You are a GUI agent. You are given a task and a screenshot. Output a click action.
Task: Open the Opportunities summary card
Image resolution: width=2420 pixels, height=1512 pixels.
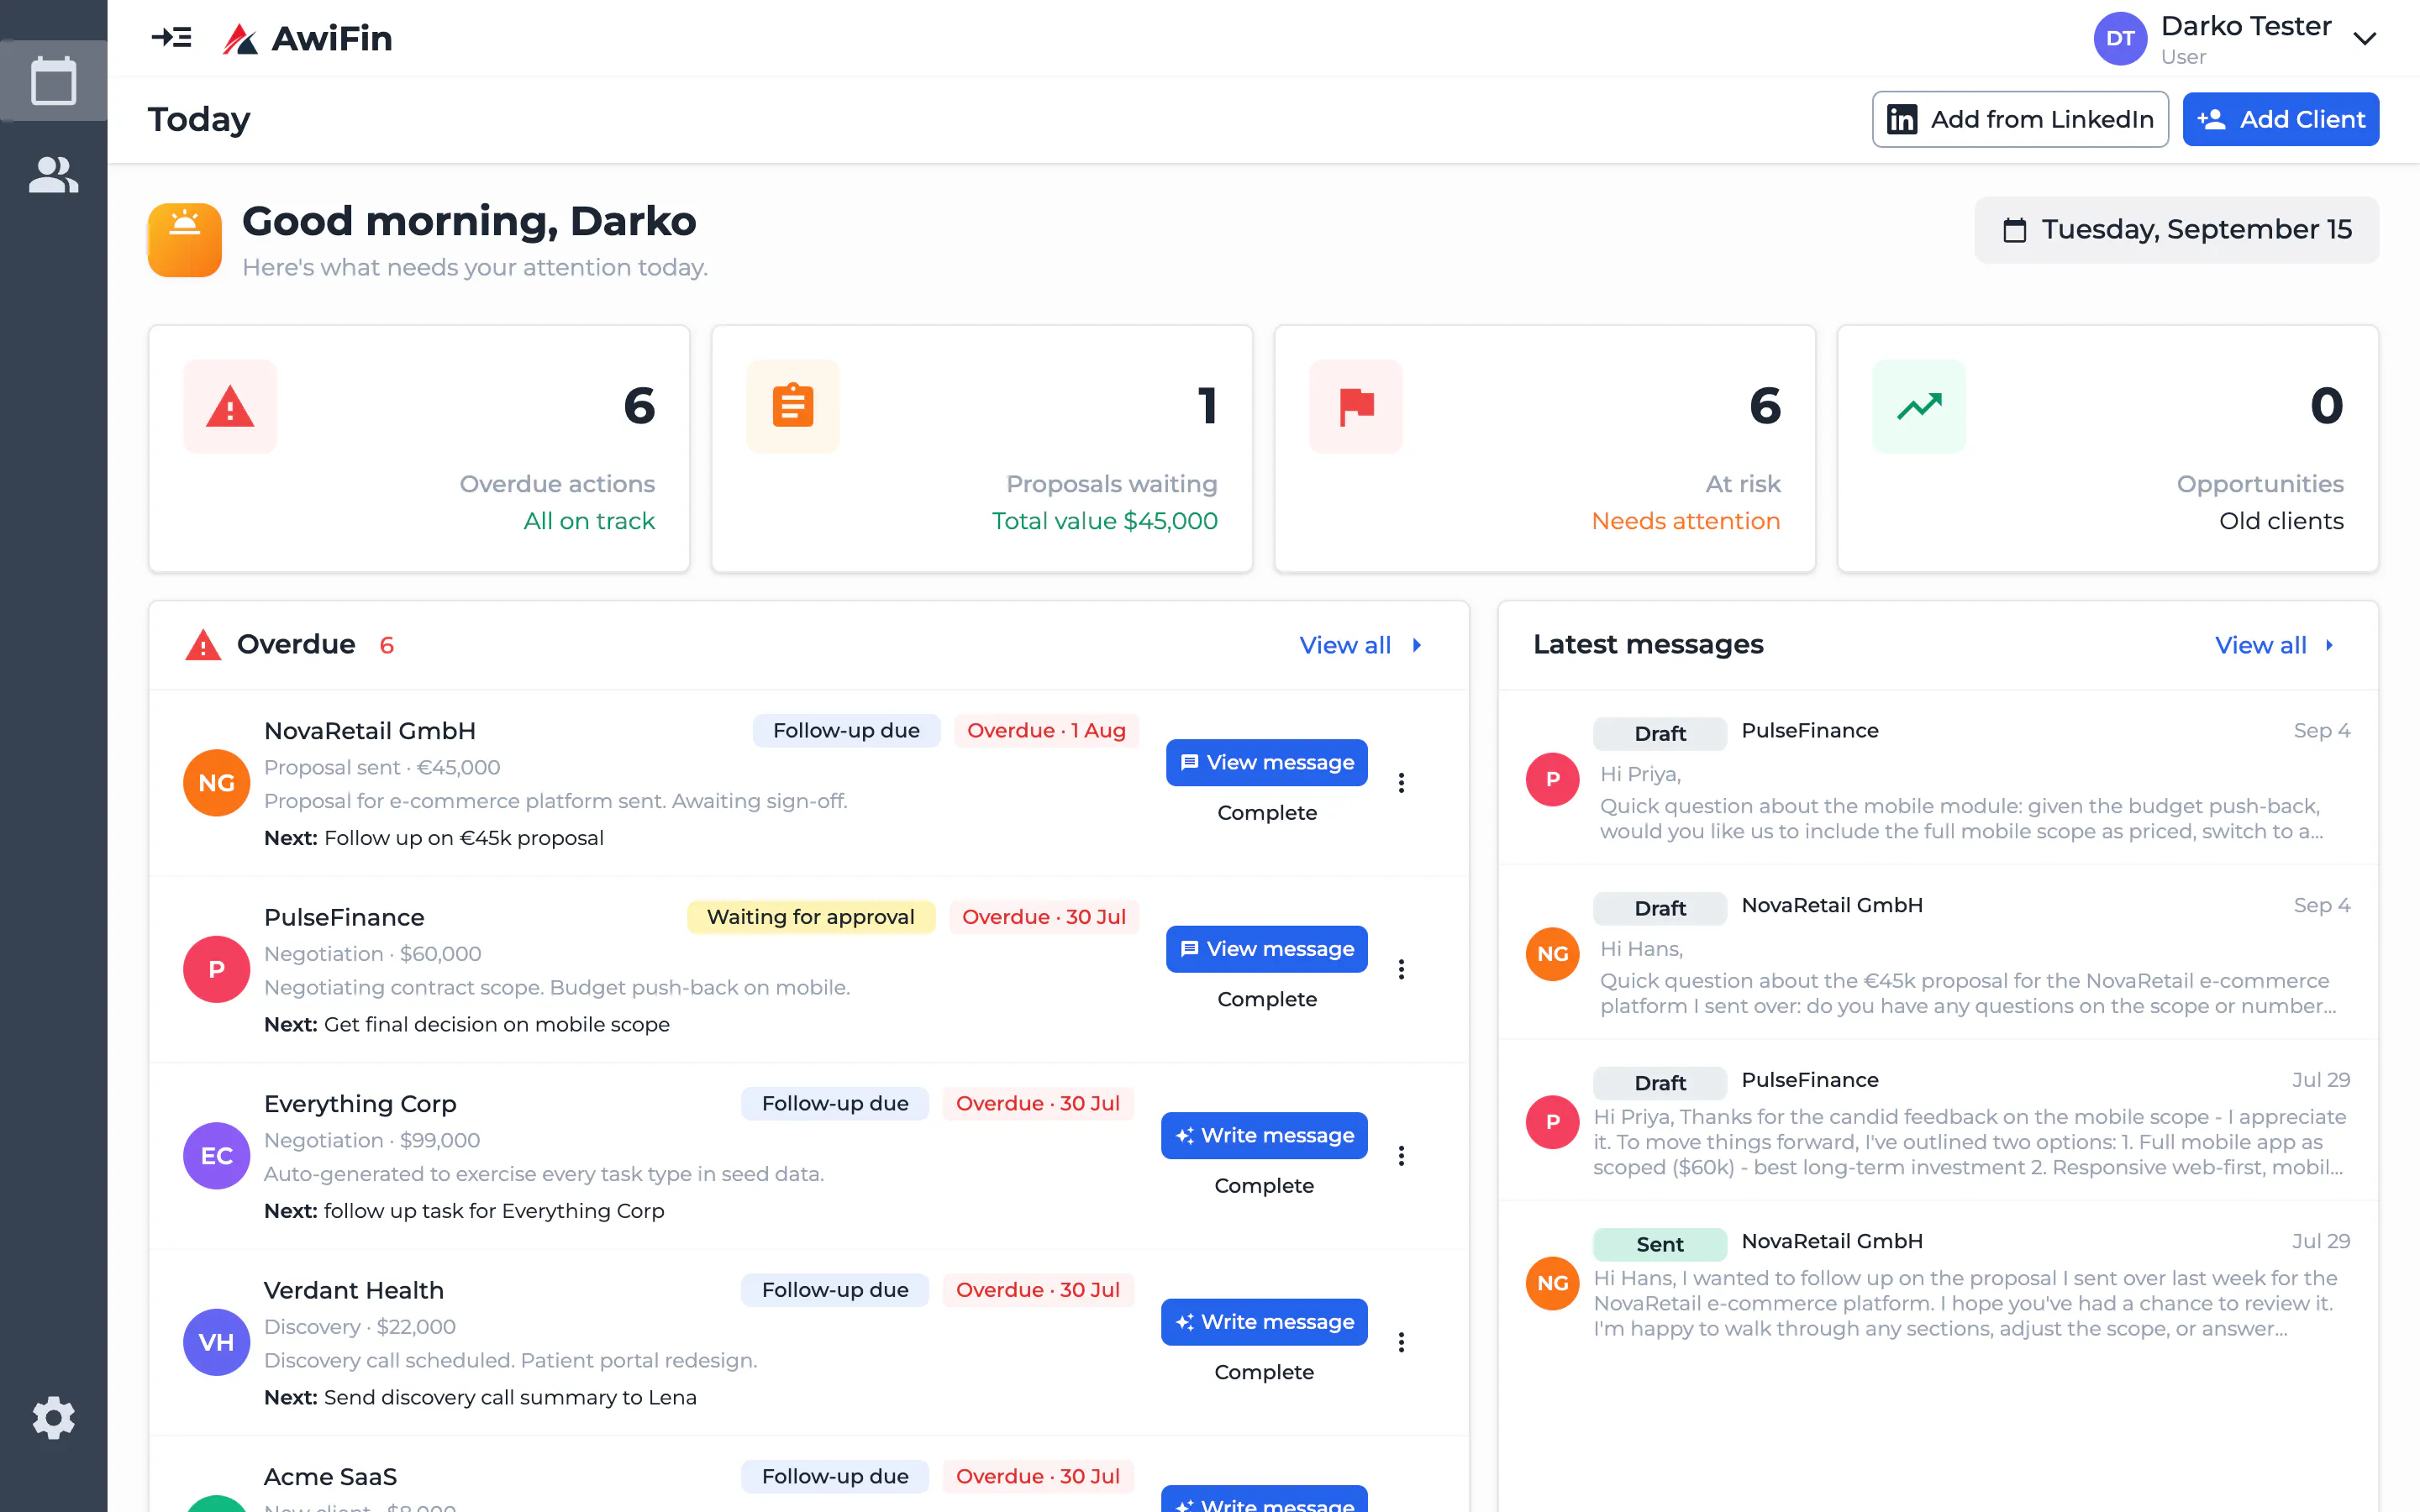pos(2108,449)
